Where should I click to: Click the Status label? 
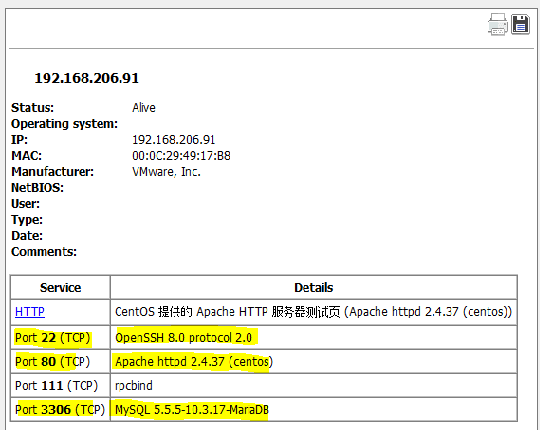pos(32,108)
